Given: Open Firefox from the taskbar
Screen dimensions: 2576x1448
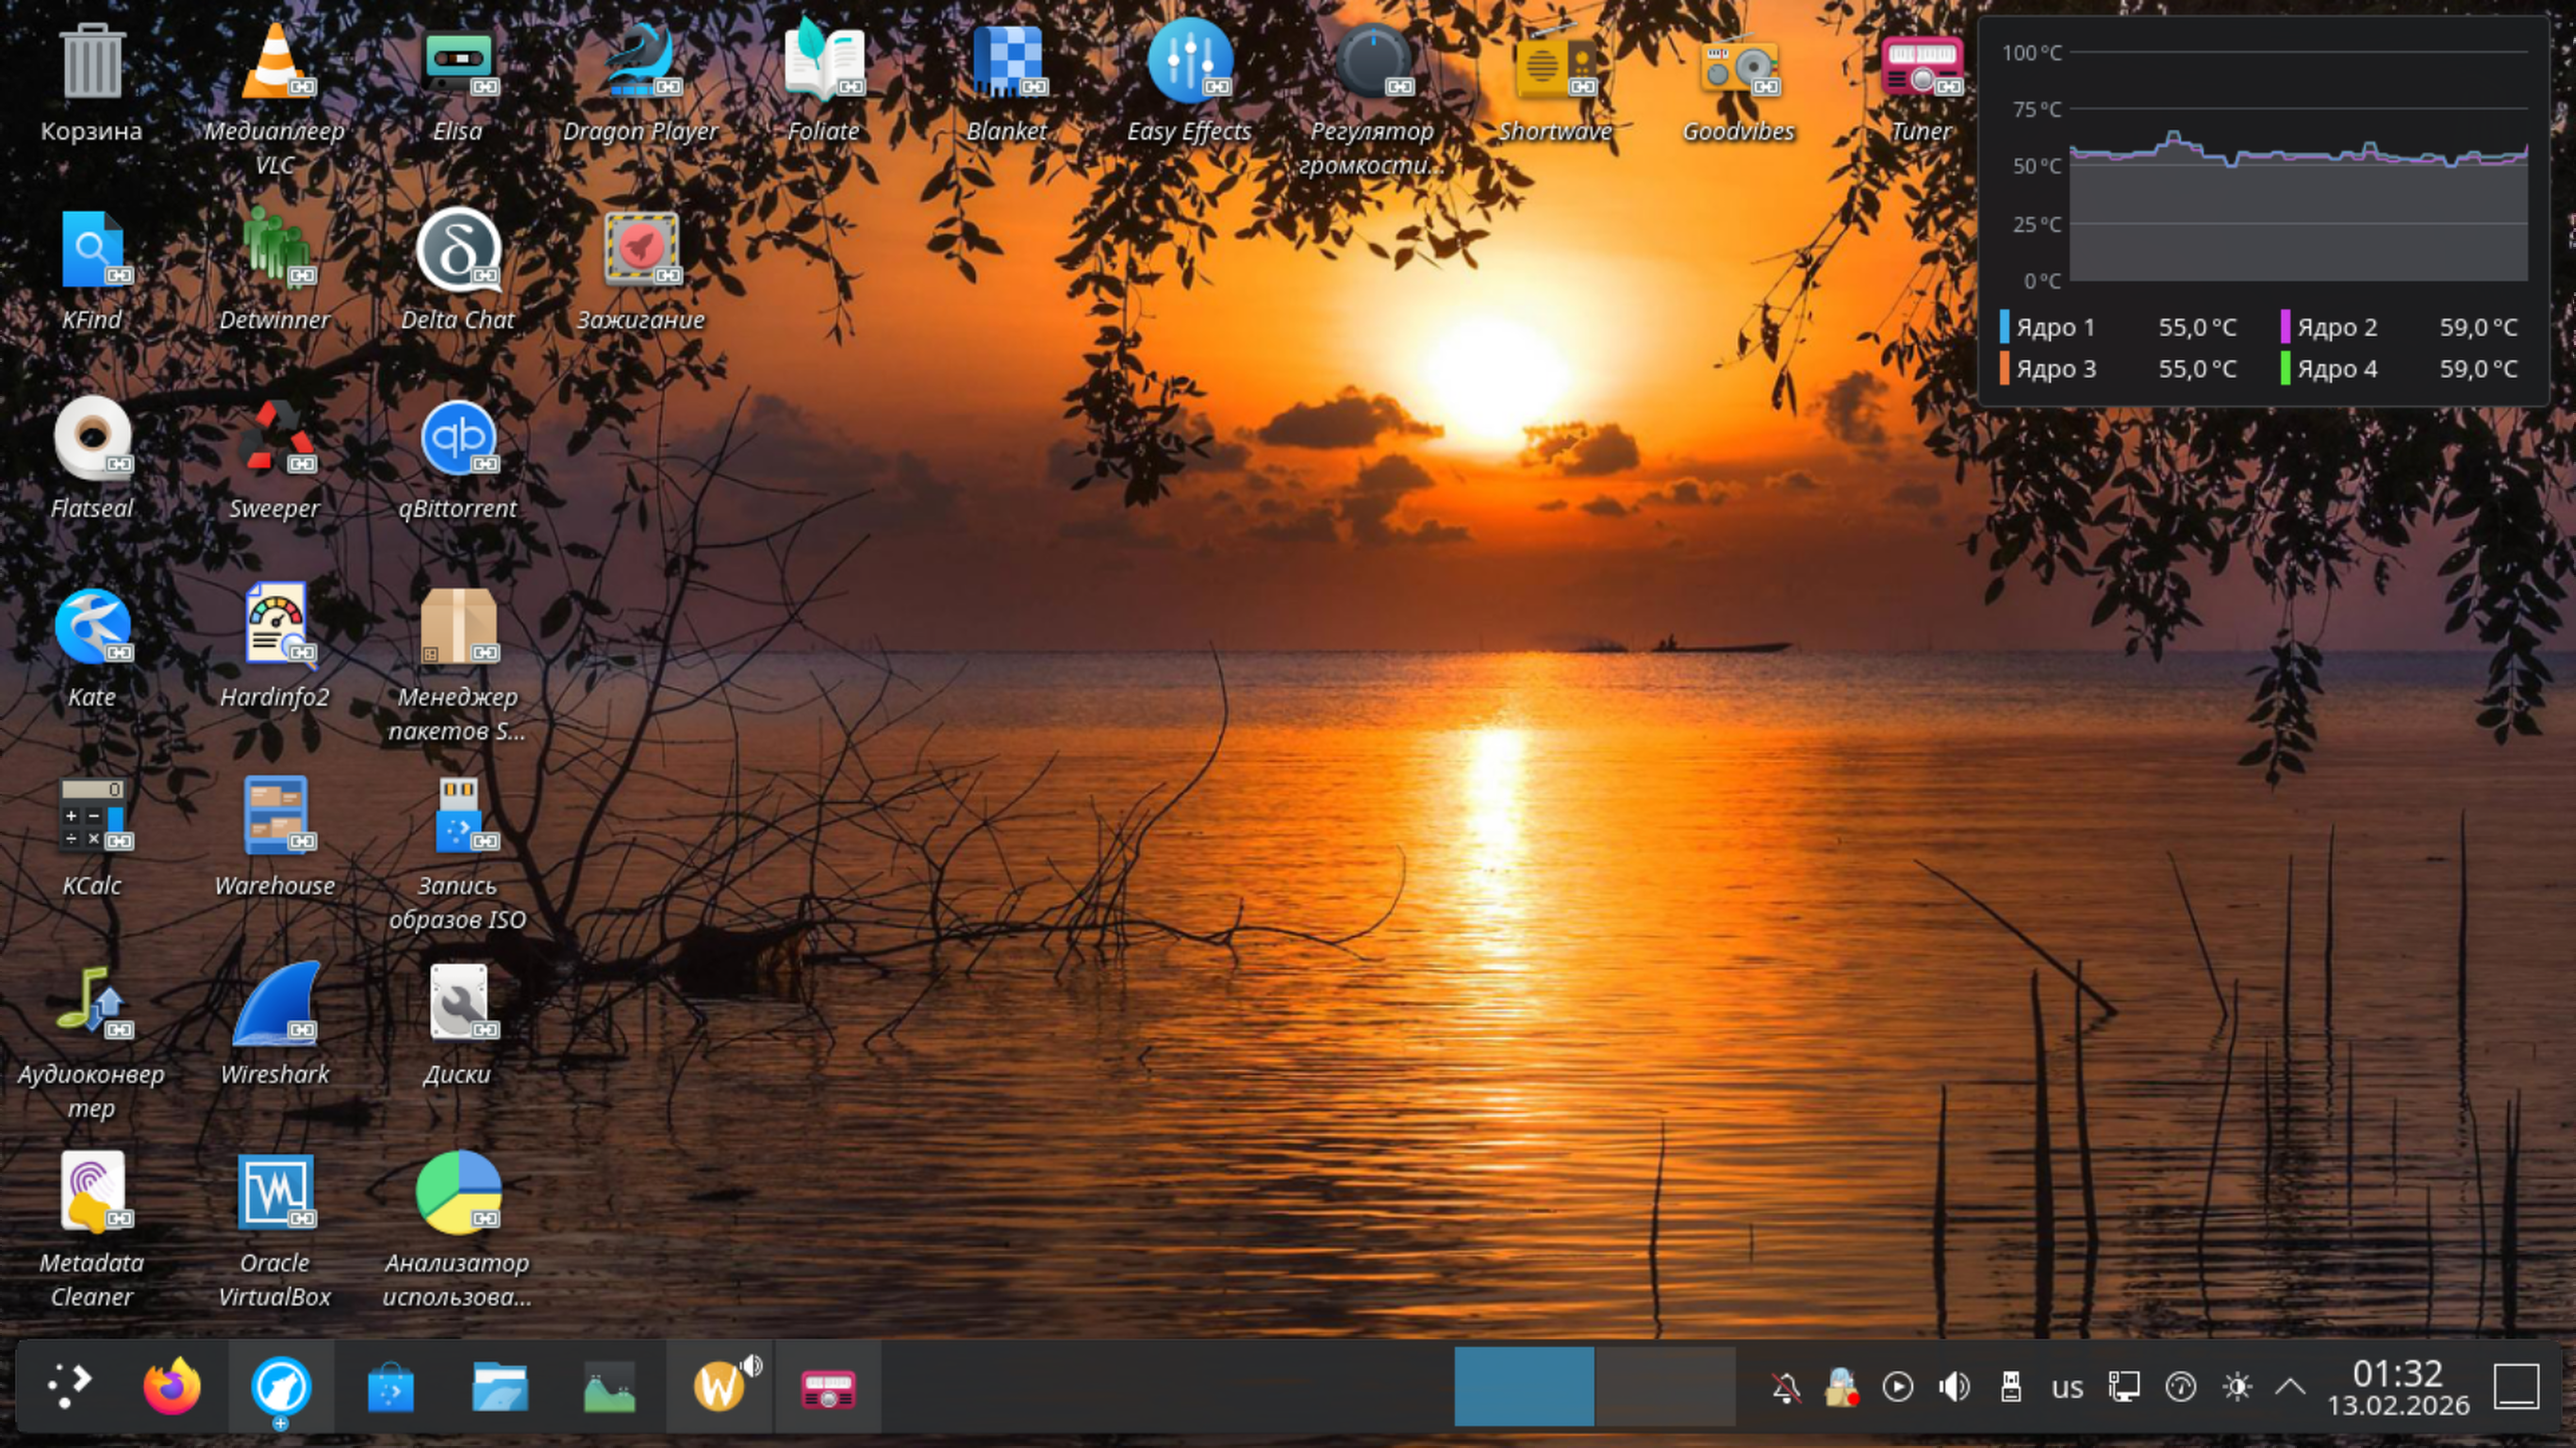Looking at the screenshot, I should point(171,1387).
